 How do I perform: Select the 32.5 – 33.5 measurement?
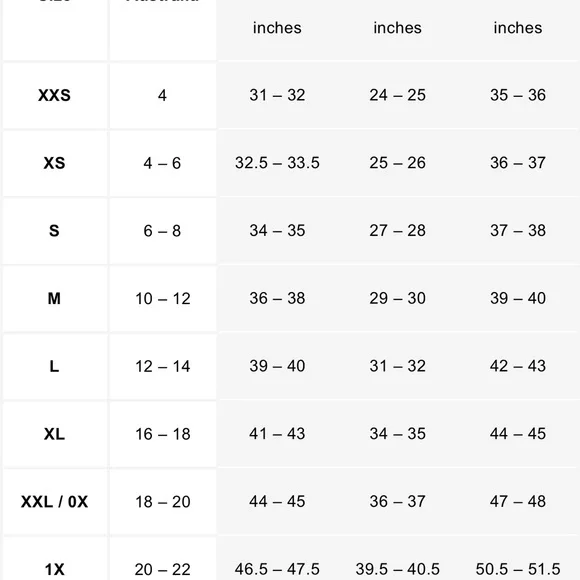pos(277,163)
